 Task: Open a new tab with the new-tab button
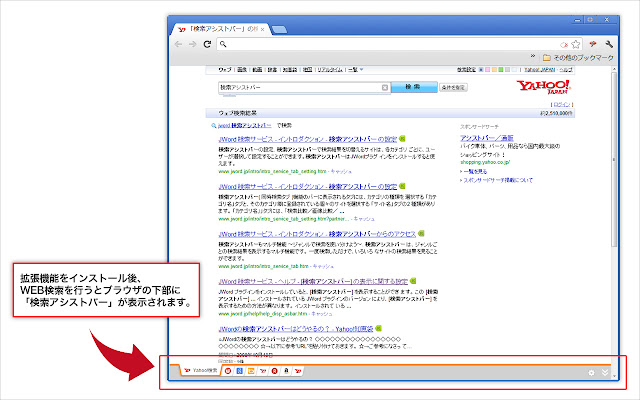(x=279, y=29)
